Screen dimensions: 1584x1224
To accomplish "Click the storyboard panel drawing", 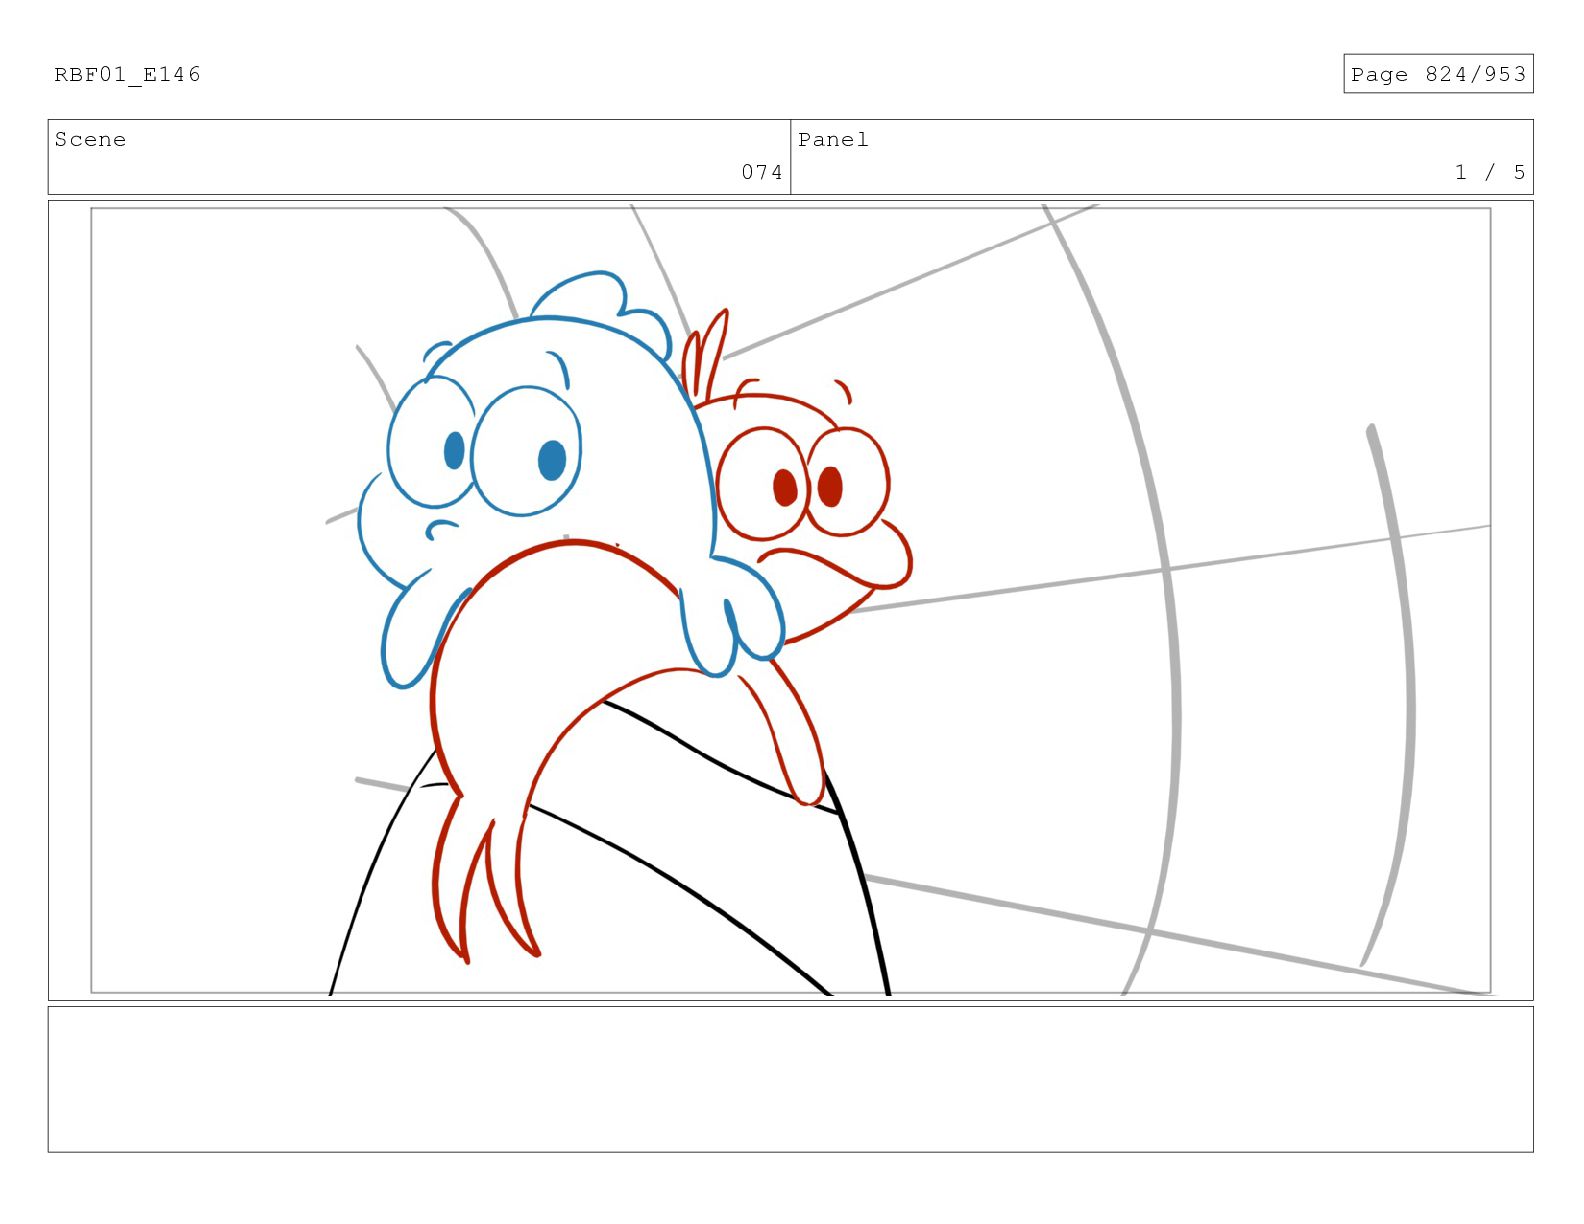I will coord(790,600).
